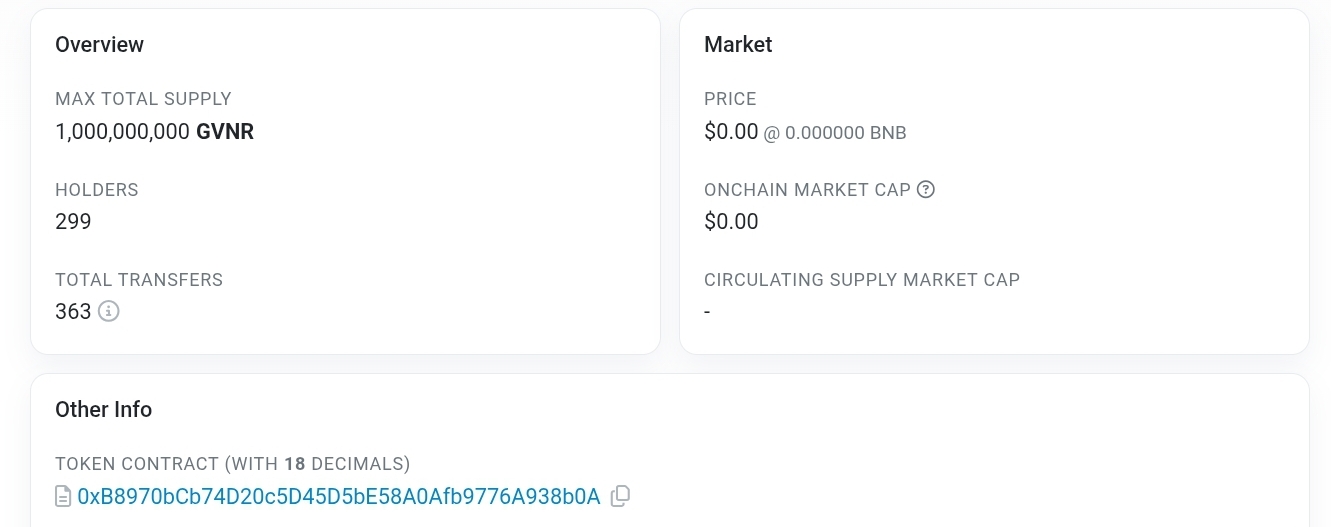Click the Circulating Supply Market Cap label
This screenshot has width=1331, height=527.
862,280
